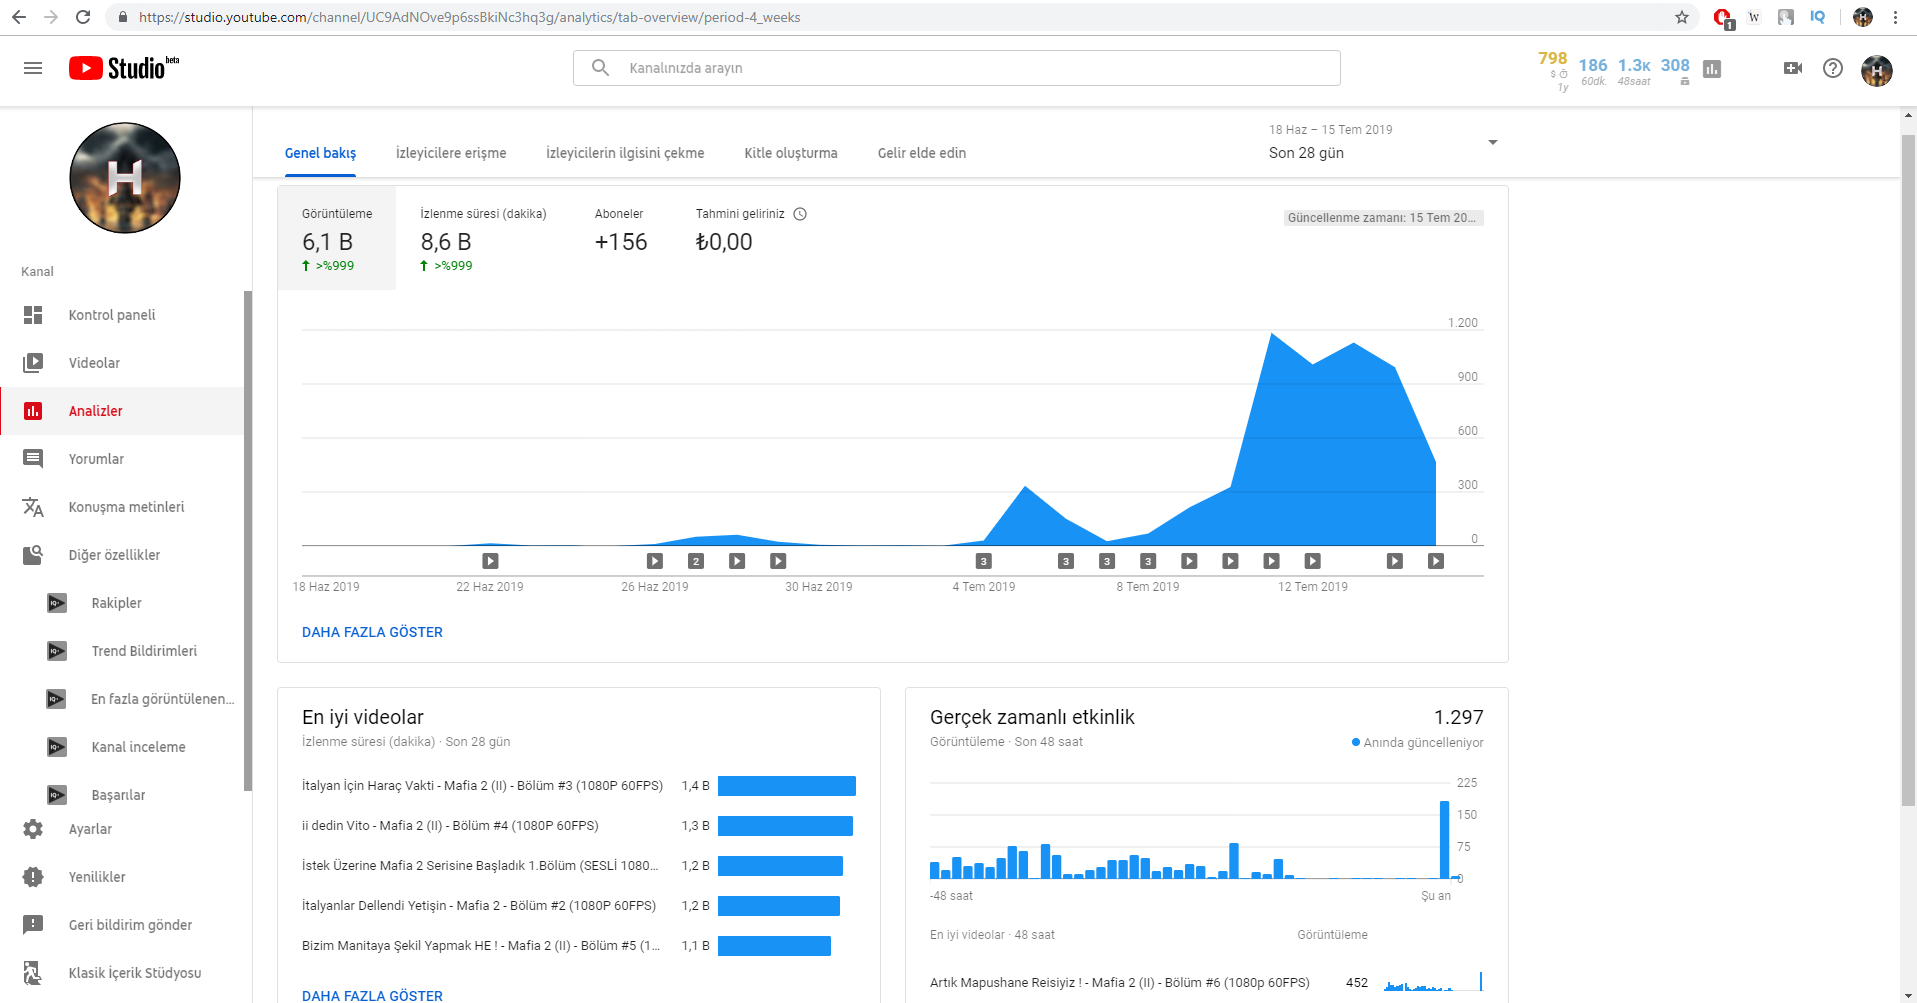Open the Chrome three-dot menu

point(1895,17)
